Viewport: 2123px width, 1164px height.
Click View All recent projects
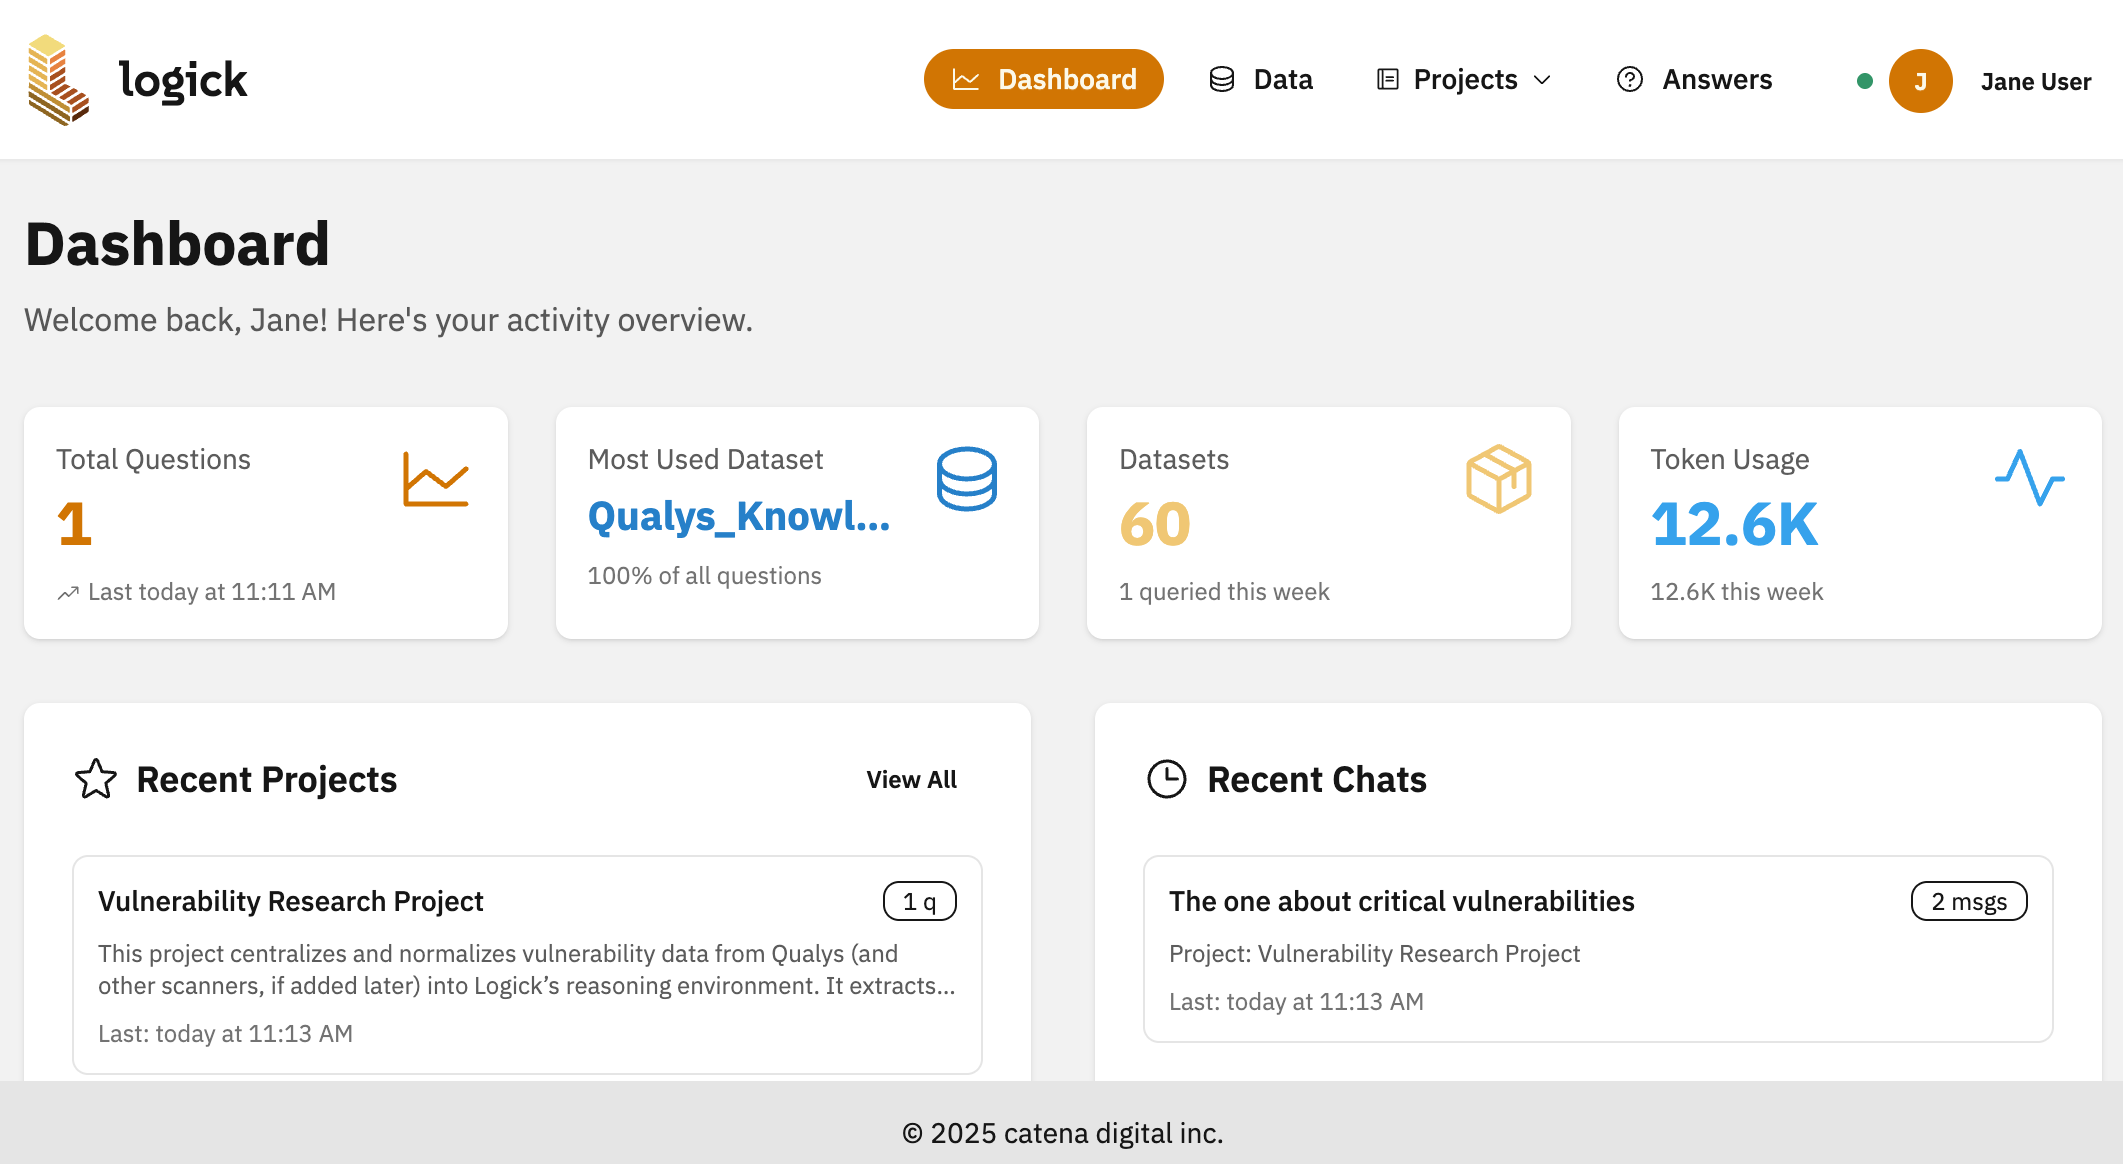911,779
